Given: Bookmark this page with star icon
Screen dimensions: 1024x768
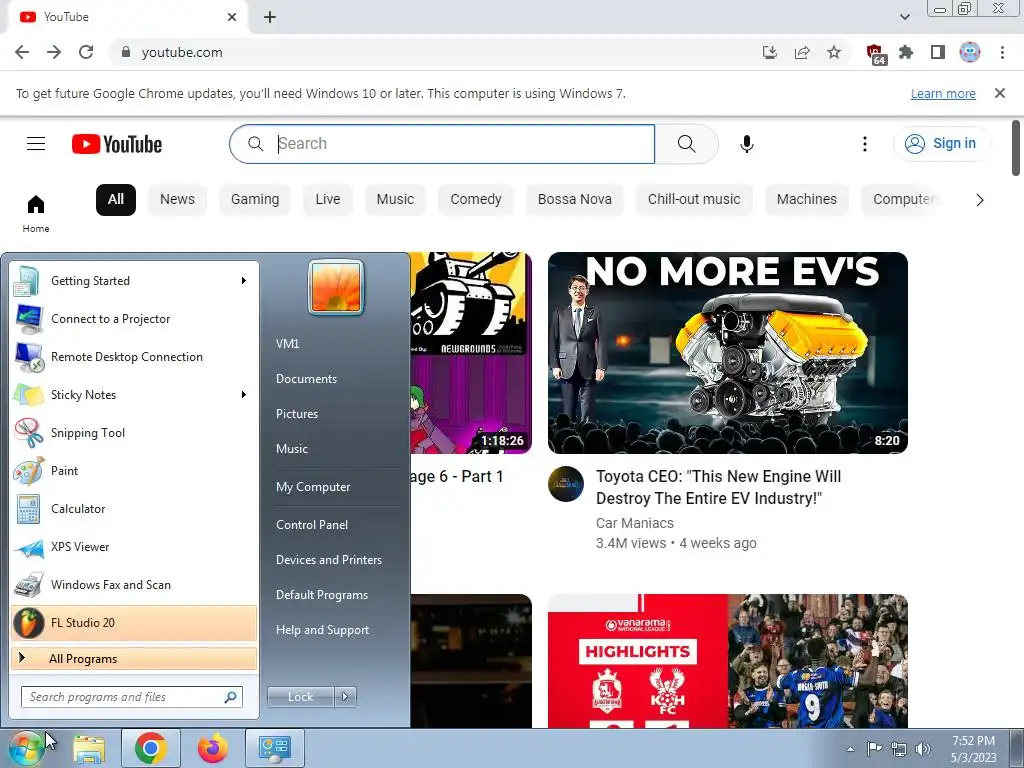Looking at the screenshot, I should (834, 52).
